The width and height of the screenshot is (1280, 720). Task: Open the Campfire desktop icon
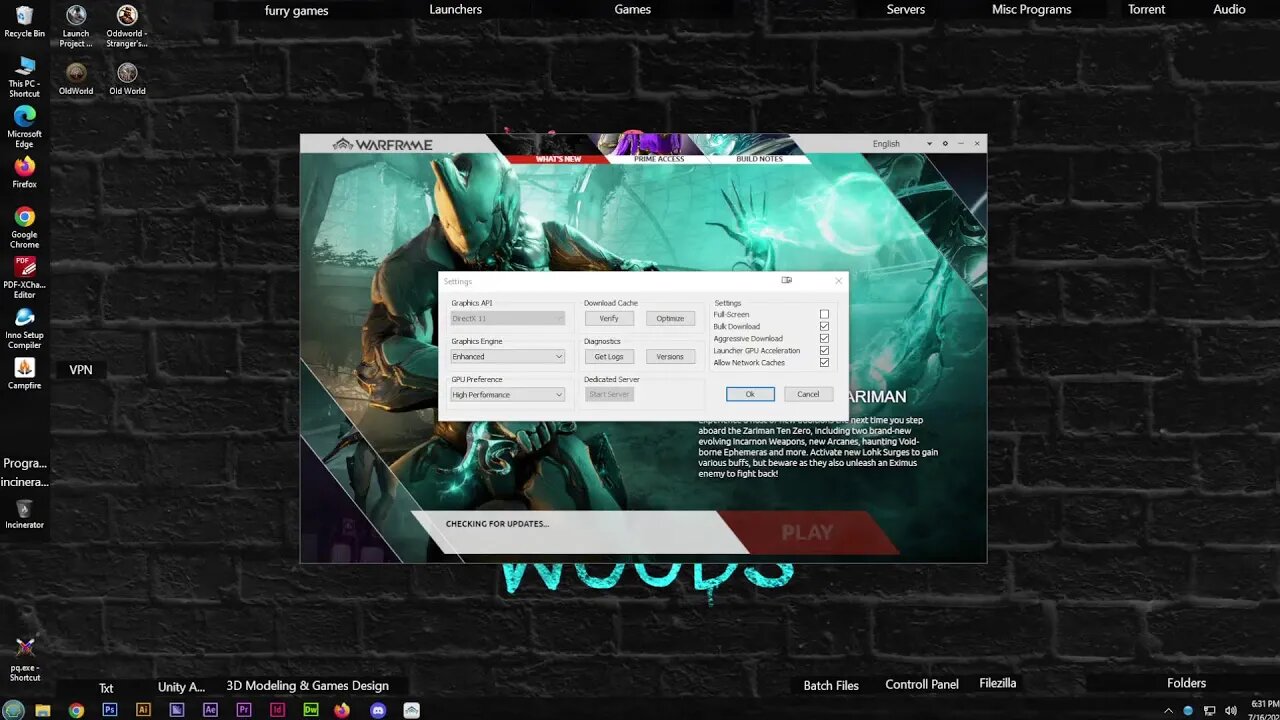tap(25, 373)
